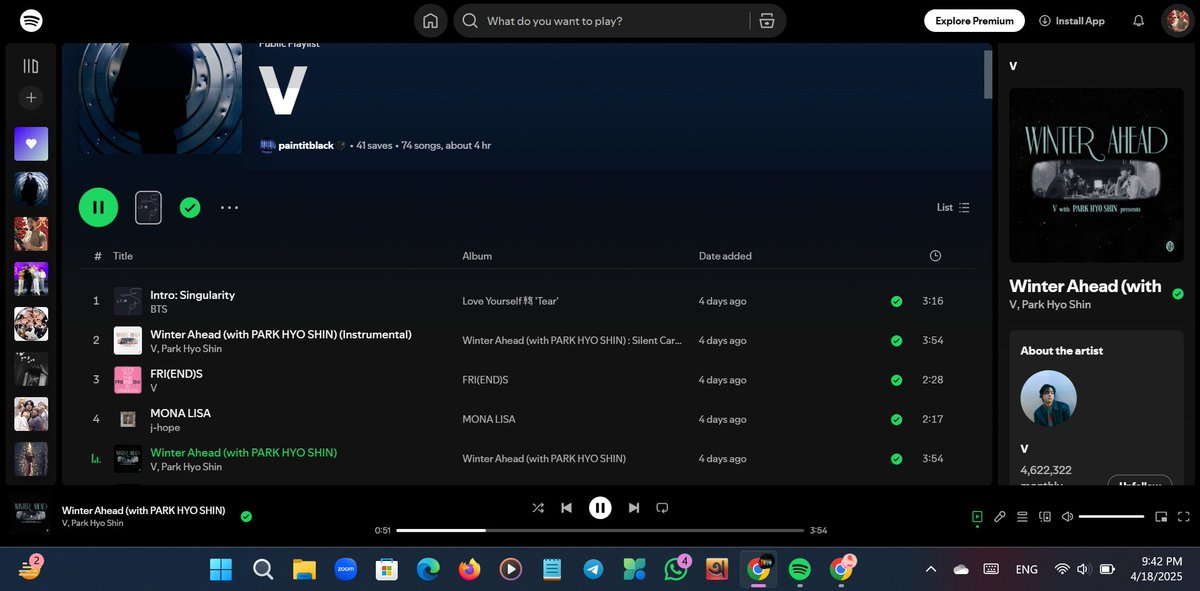
Task: Toggle liked checkmark in now playing bar
Action: [x=246, y=516]
